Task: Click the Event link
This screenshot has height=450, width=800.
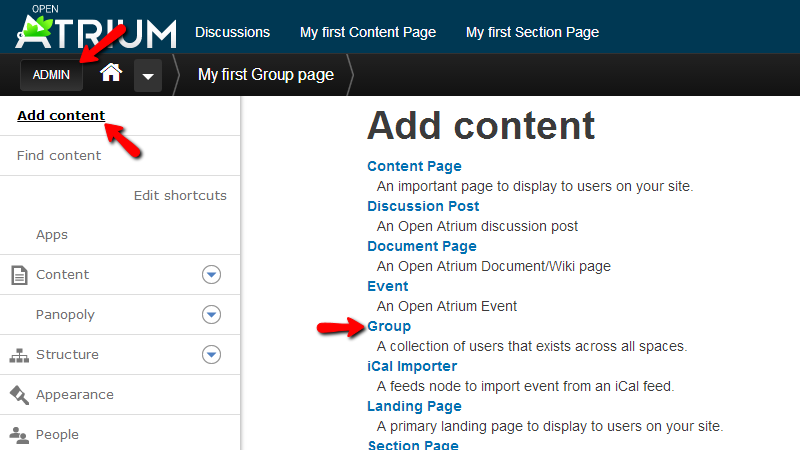Action: pyautogui.click(x=388, y=286)
